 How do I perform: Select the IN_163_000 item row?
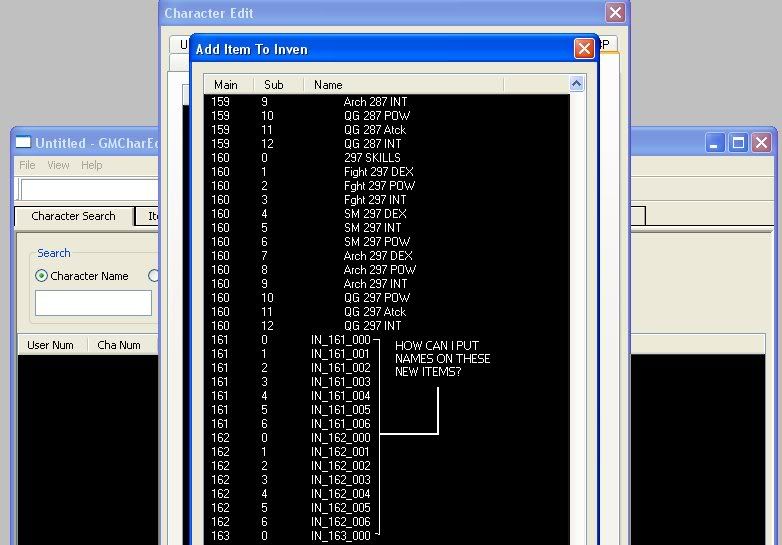pos(340,536)
